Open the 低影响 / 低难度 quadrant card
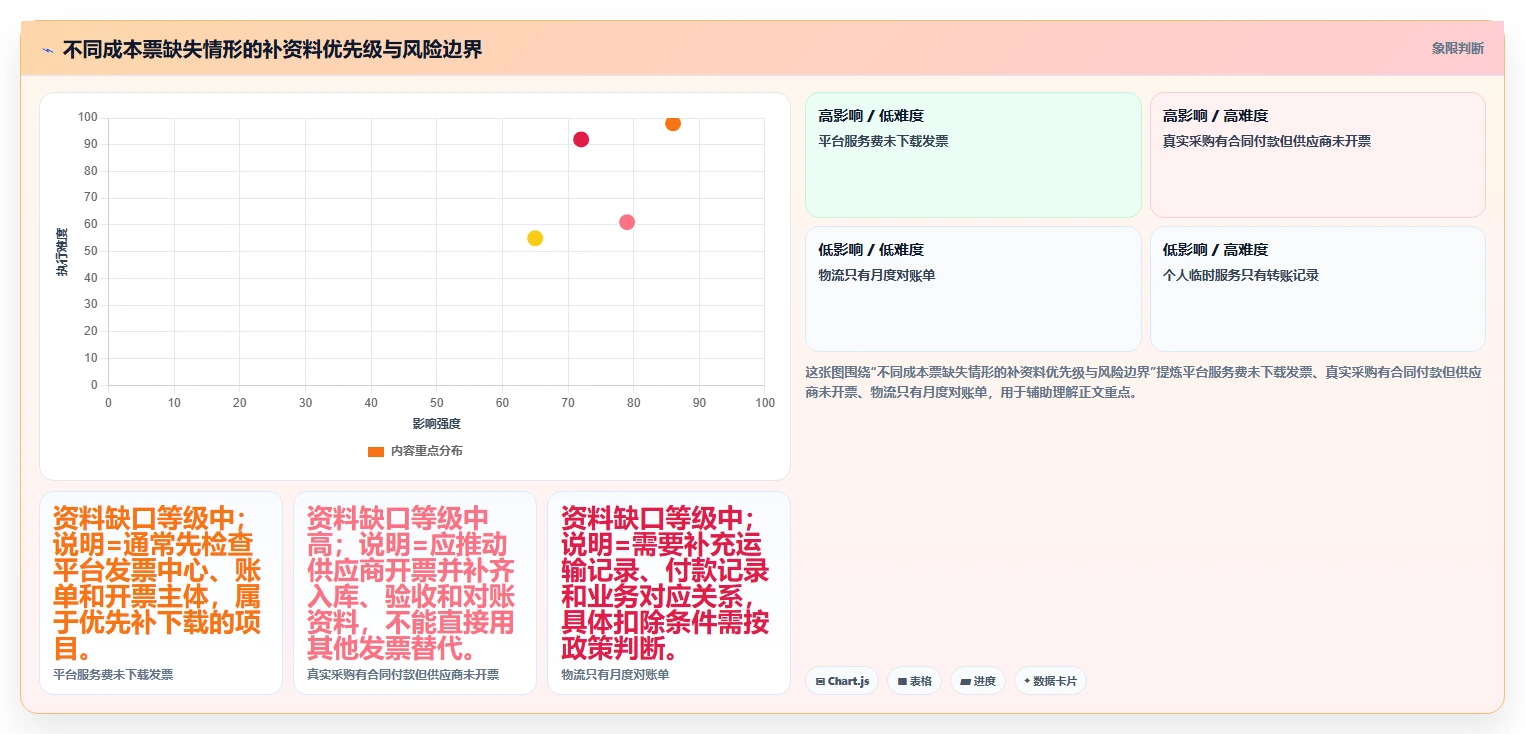Image resolution: width=1525 pixels, height=734 pixels. click(x=973, y=289)
